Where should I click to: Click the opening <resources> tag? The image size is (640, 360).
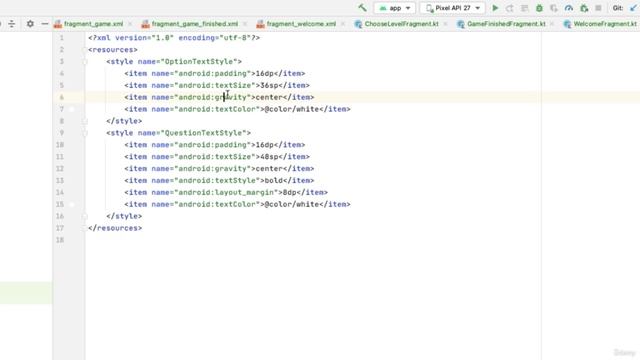tap(113, 50)
